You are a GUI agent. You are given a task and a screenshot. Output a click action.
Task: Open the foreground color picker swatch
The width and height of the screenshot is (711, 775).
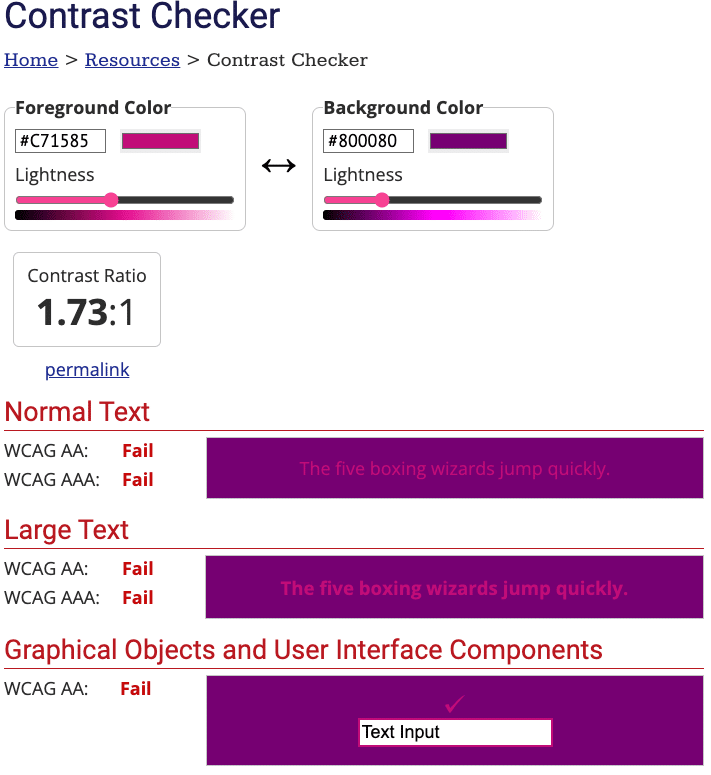pyautogui.click(x=160, y=141)
